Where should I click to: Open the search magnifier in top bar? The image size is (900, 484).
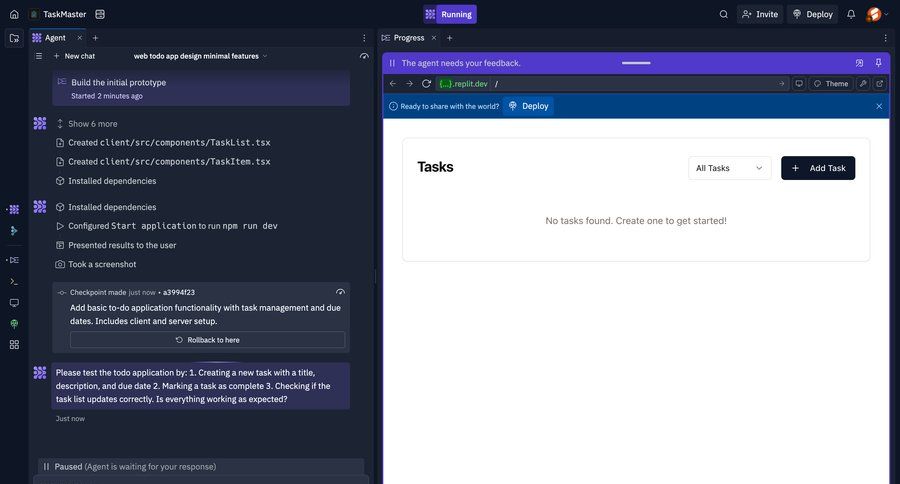(723, 14)
